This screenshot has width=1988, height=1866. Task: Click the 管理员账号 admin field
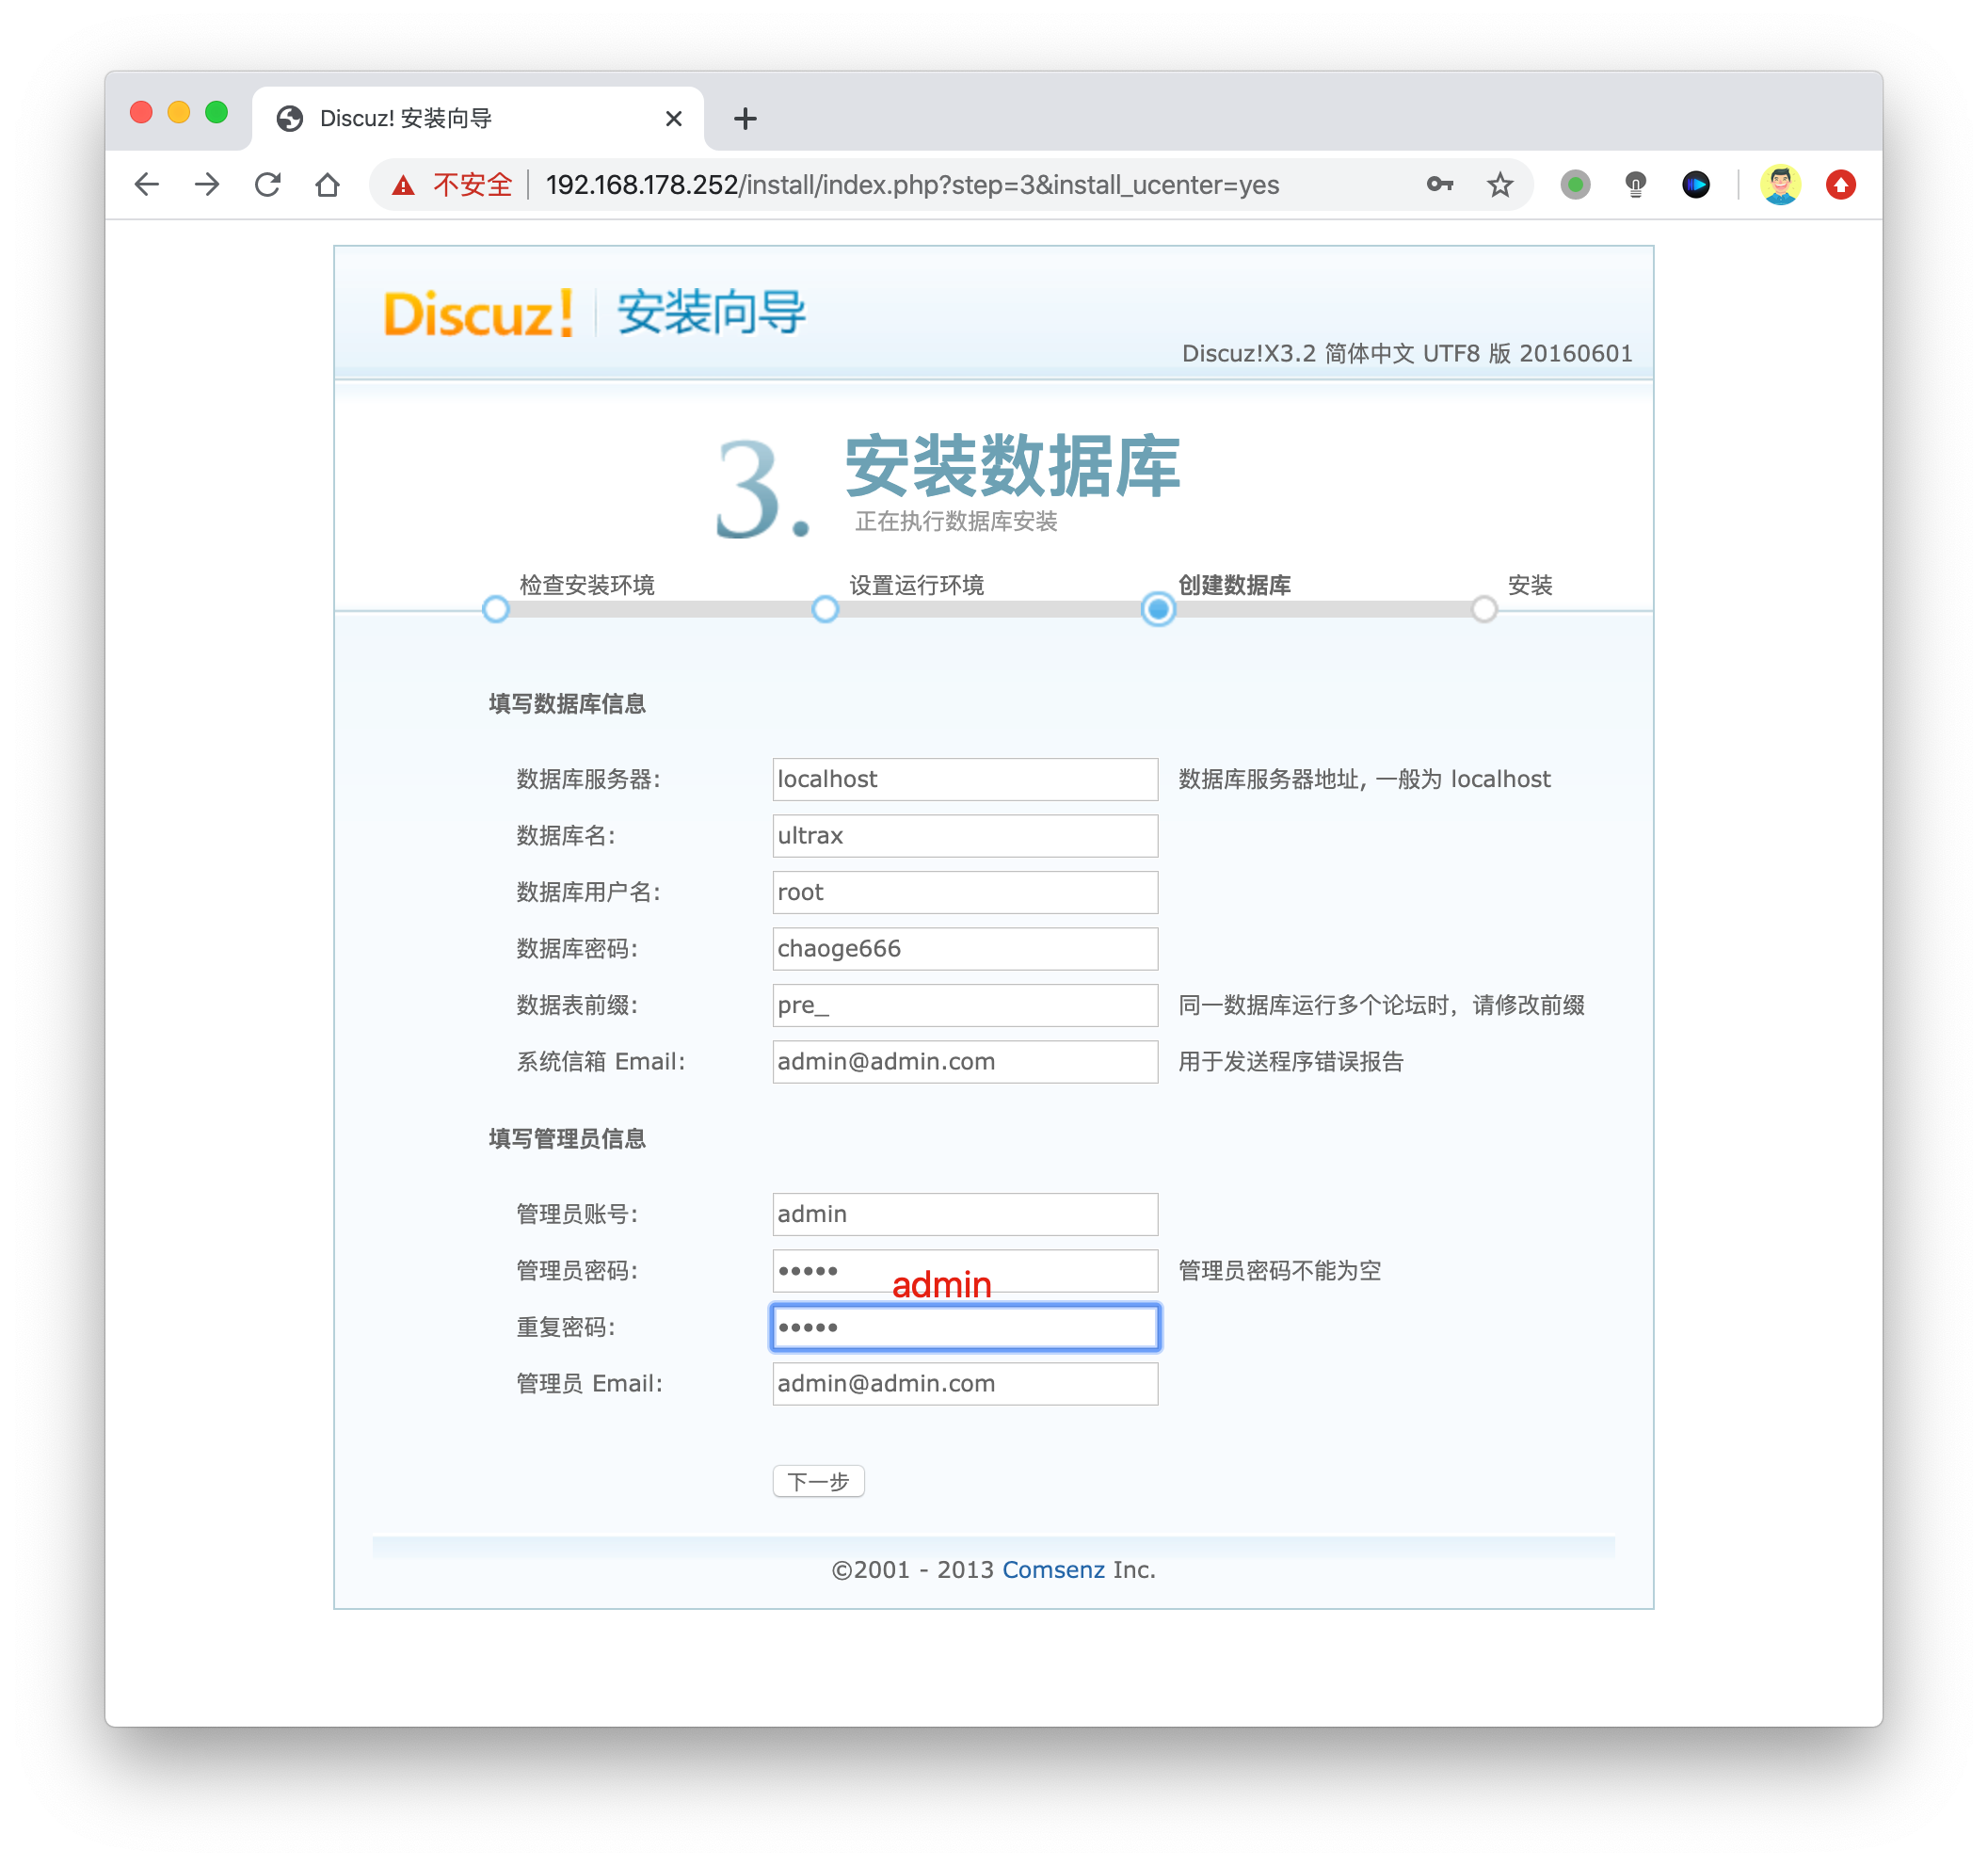pyautogui.click(x=965, y=1213)
